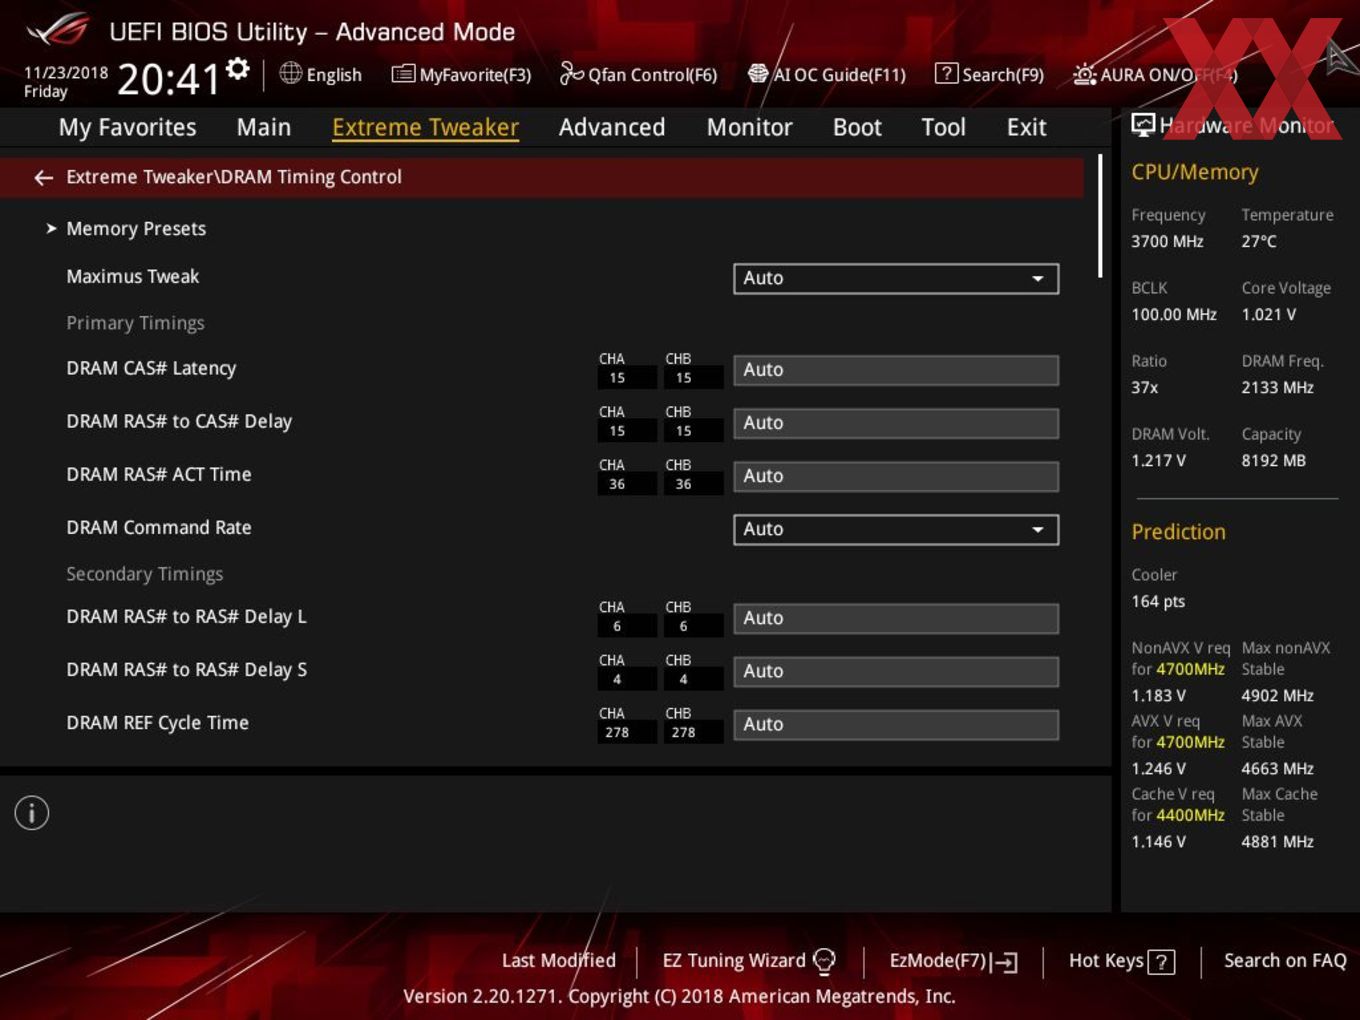Open Qfan Control(F6) fan icon
The width and height of the screenshot is (1360, 1020).
click(x=571, y=73)
